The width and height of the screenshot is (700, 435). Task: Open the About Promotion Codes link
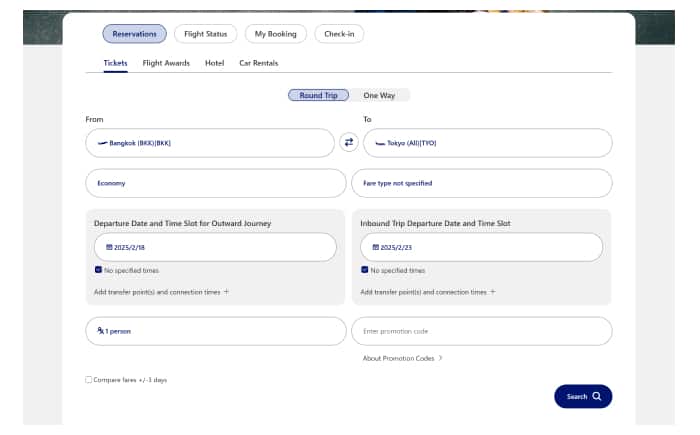pos(402,358)
